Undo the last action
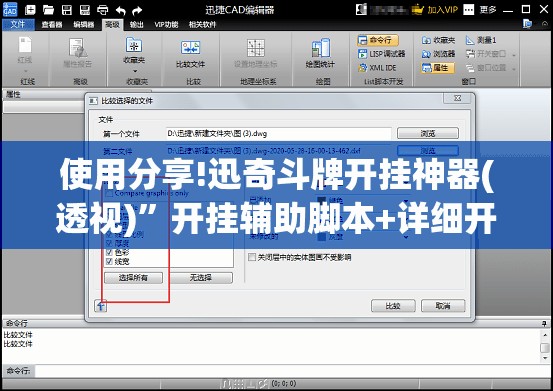Screen dimensions: 553x391 (121, 10)
